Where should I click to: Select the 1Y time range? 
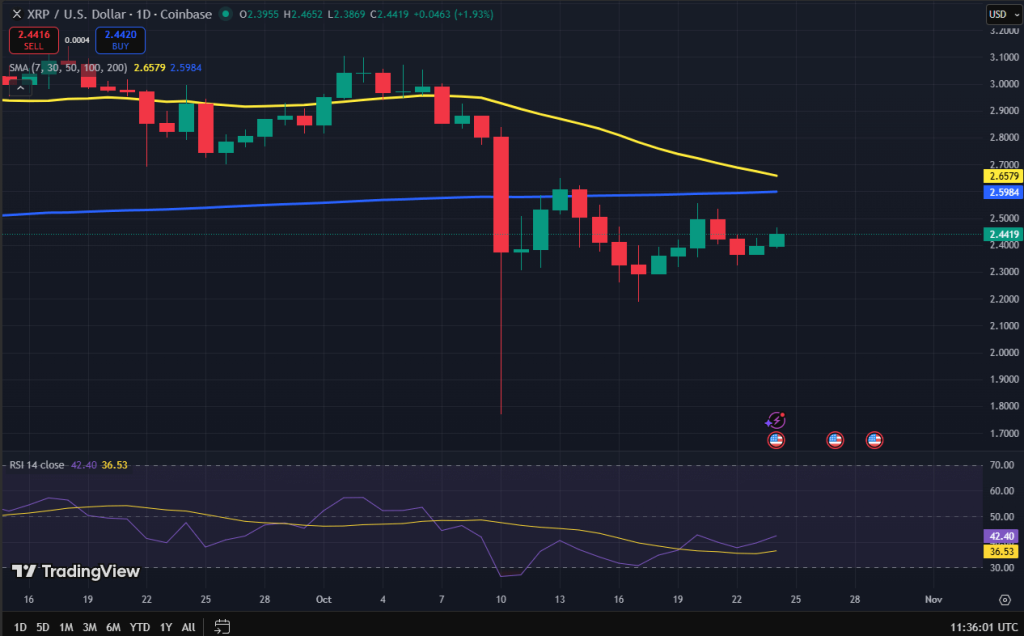166,627
